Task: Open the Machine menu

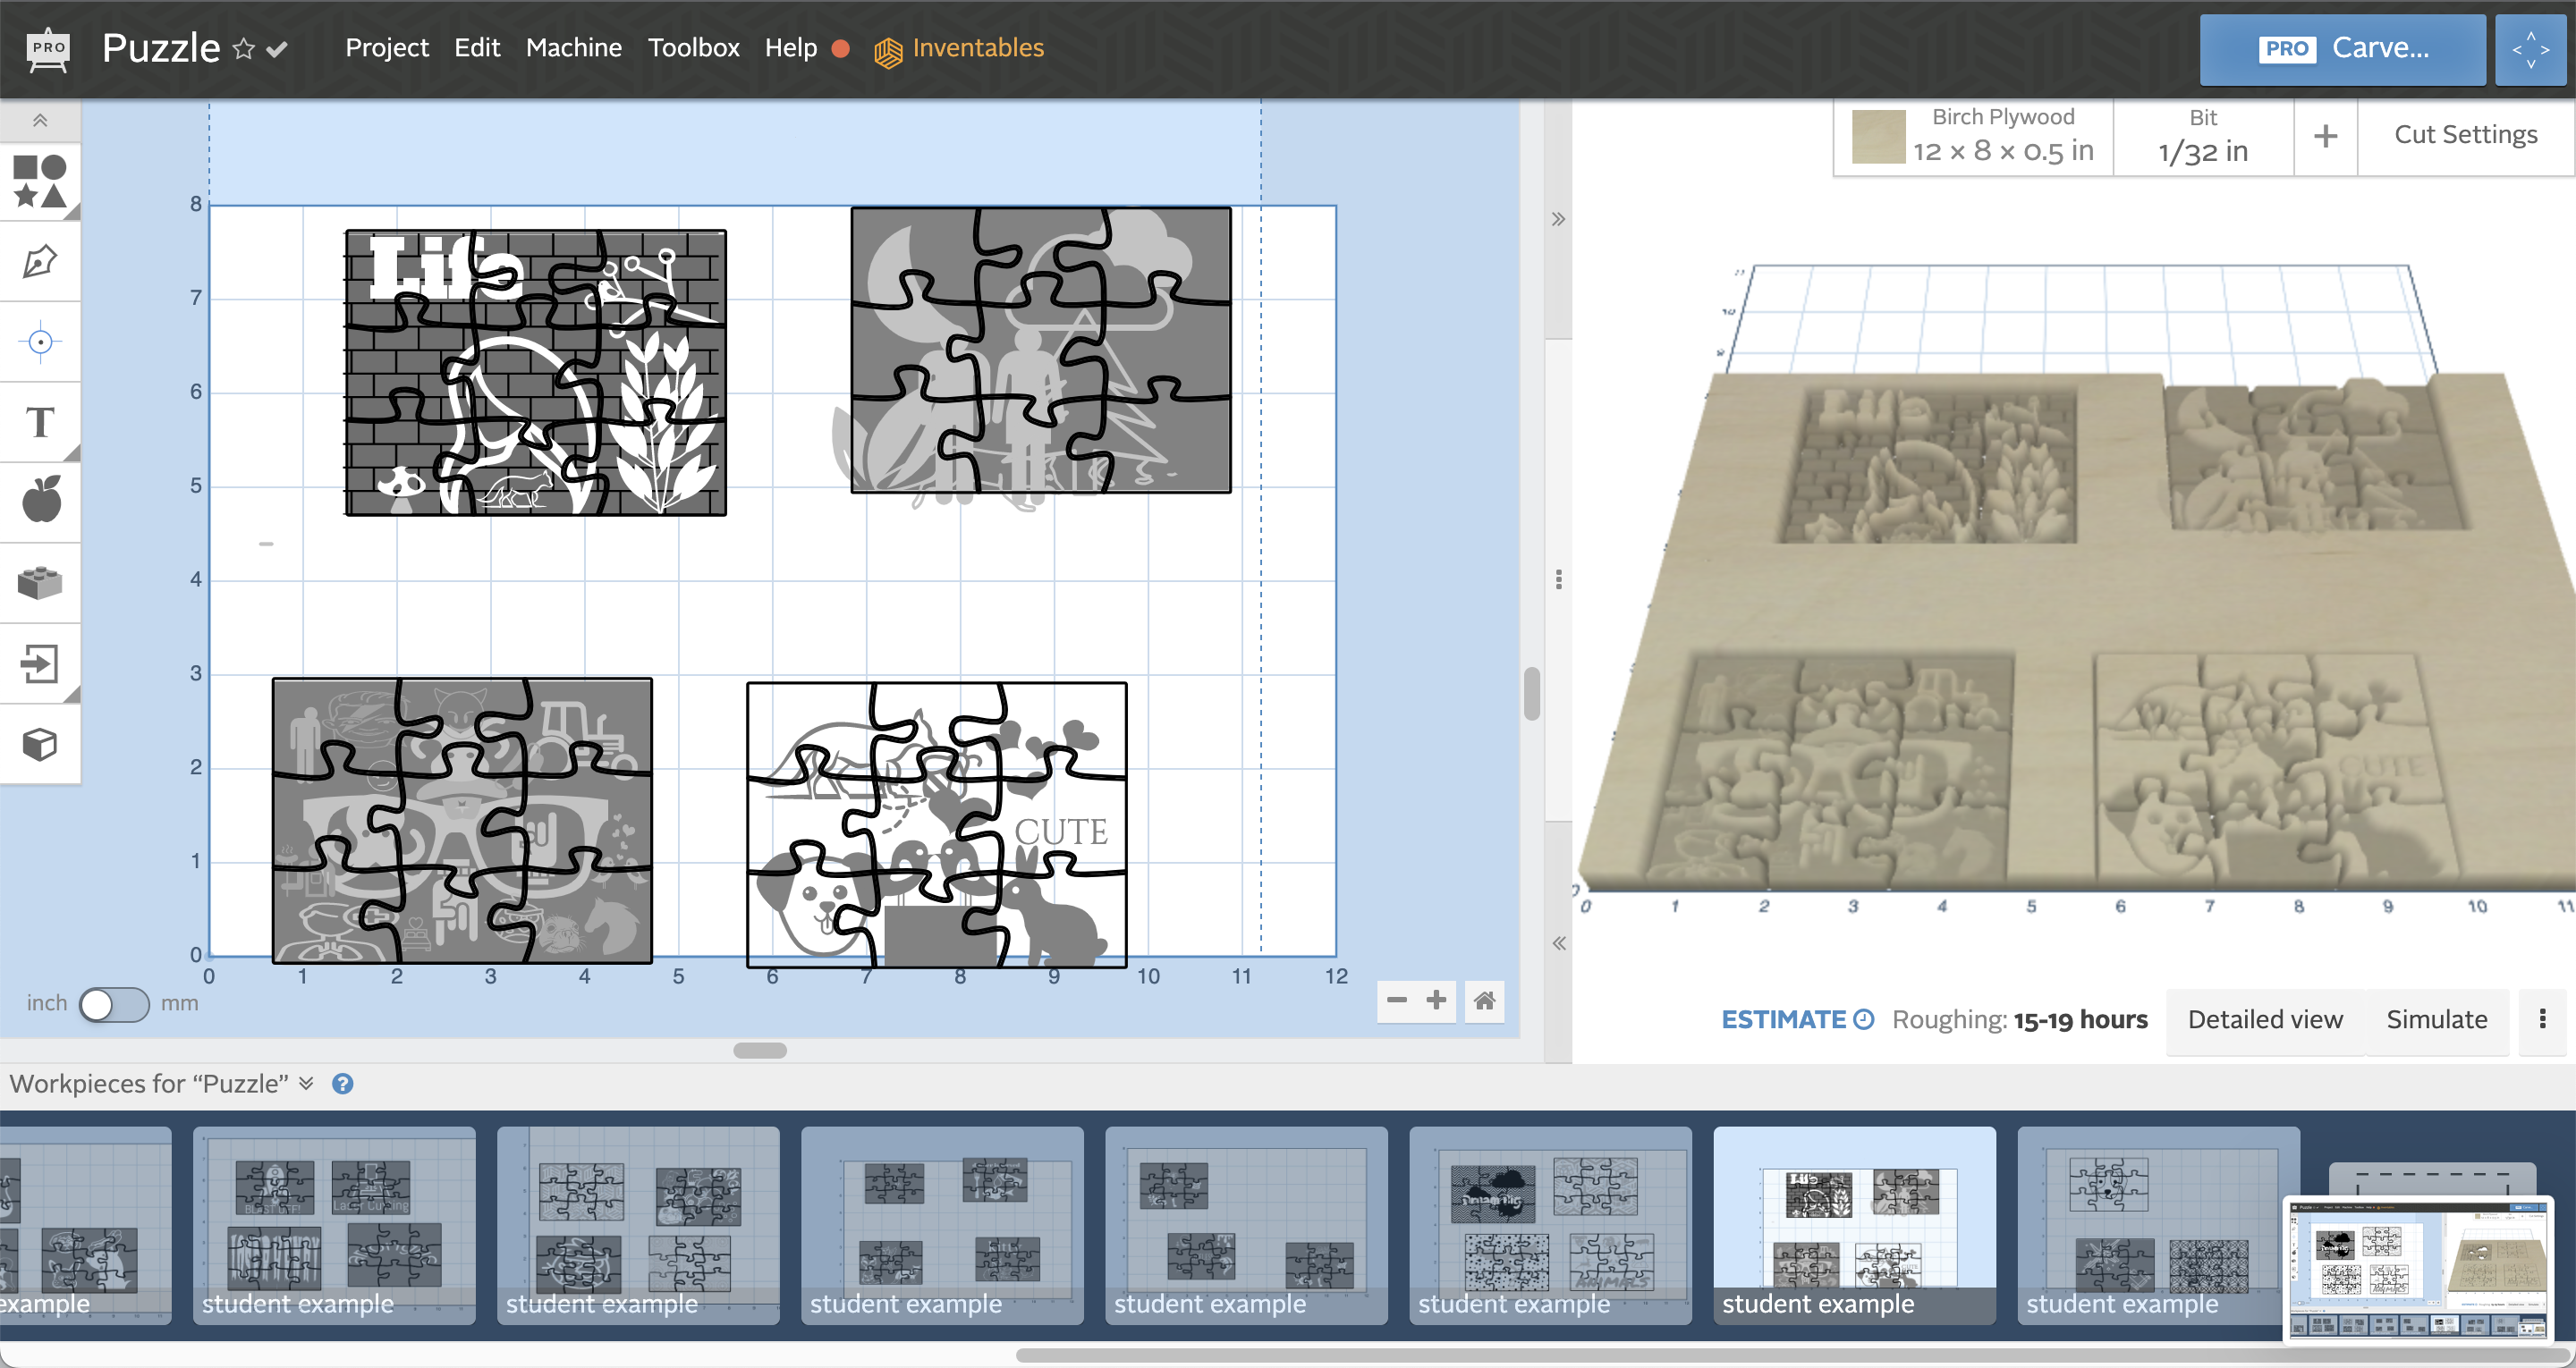Action: 574,47
